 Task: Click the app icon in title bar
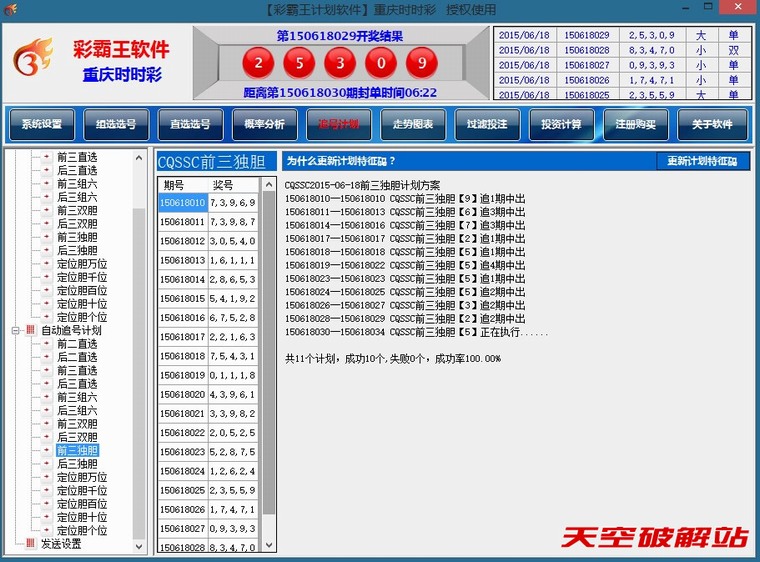coord(10,10)
